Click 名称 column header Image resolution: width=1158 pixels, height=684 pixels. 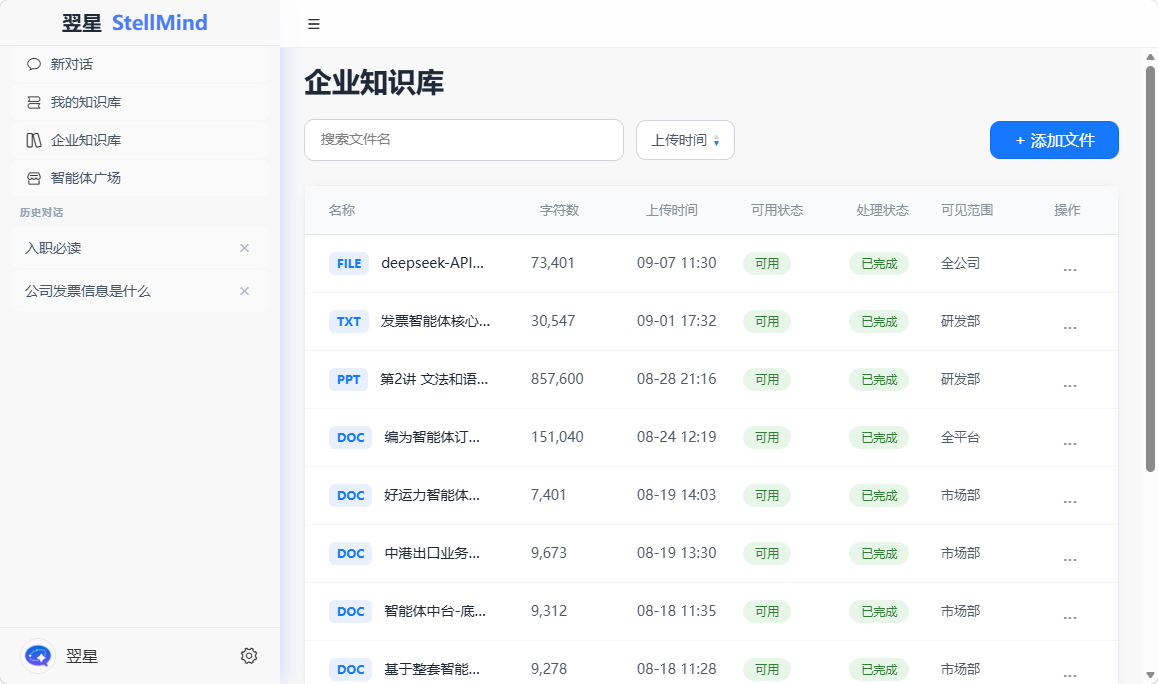342,211
